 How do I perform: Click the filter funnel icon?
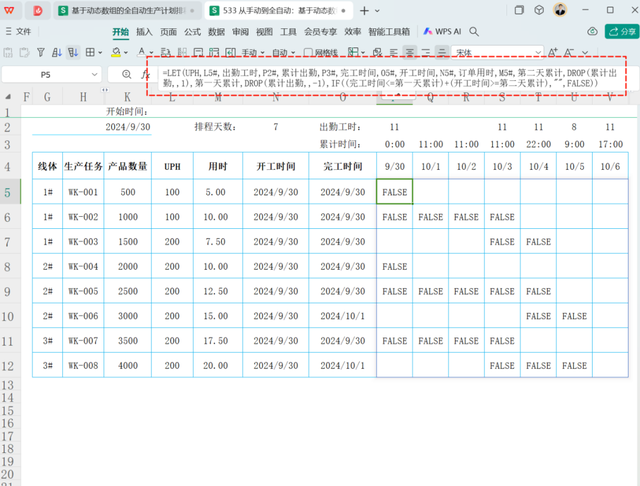pos(41,52)
